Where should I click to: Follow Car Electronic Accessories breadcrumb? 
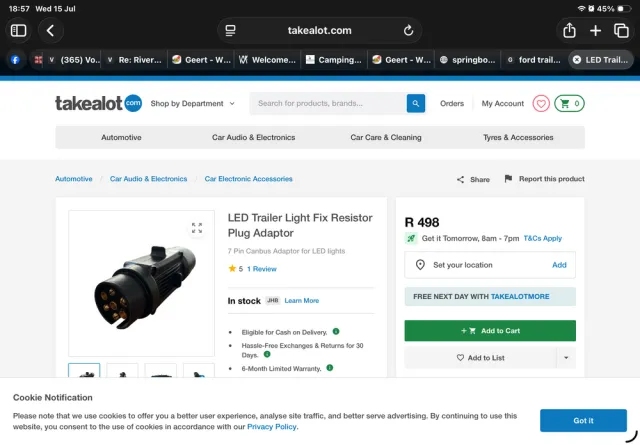(x=249, y=179)
